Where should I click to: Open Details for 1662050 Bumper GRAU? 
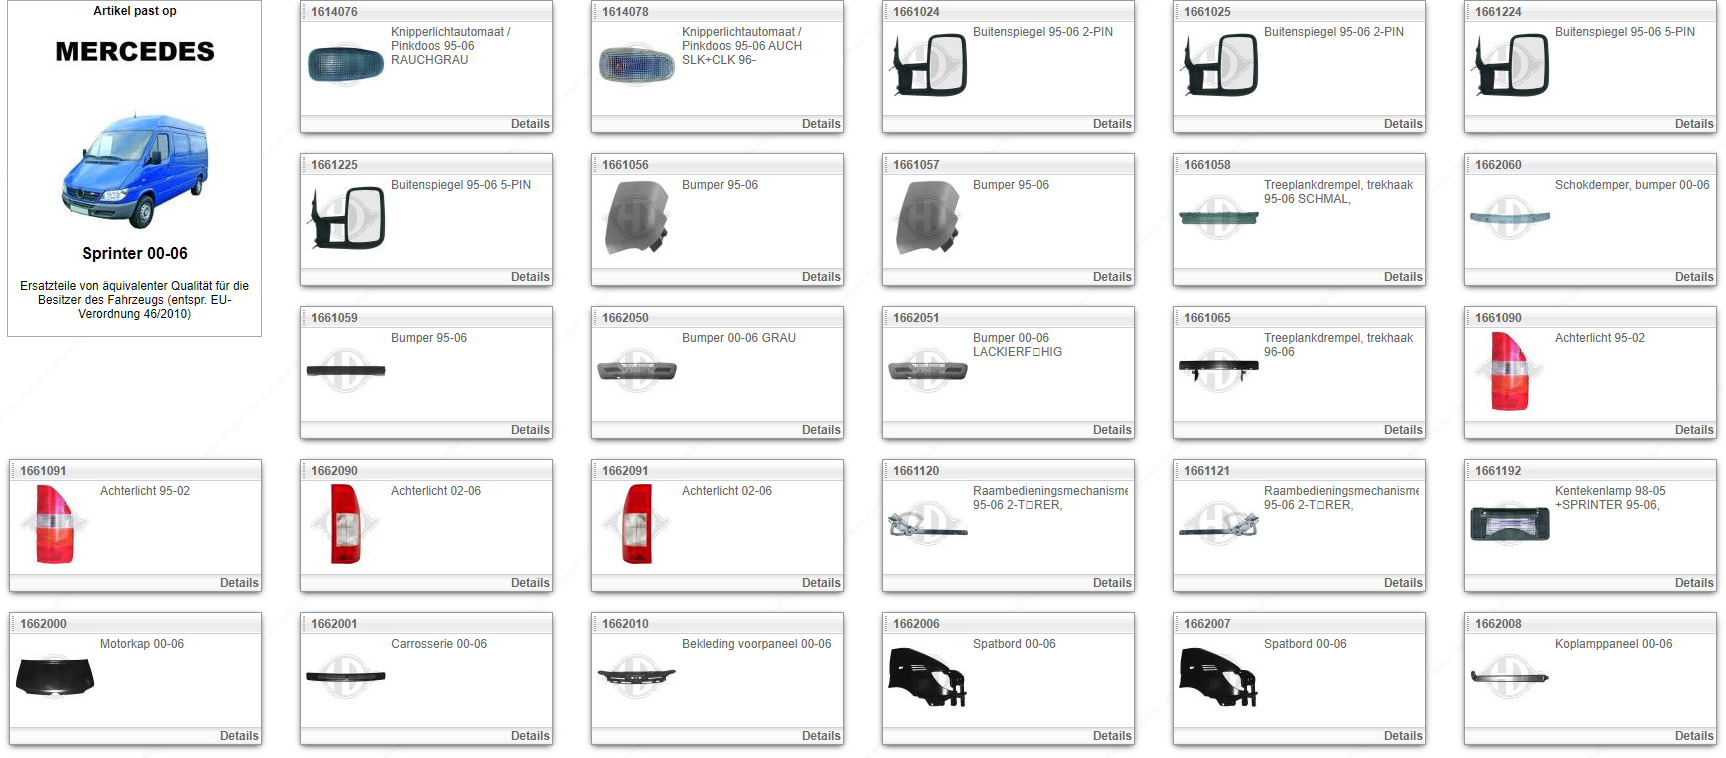click(821, 430)
